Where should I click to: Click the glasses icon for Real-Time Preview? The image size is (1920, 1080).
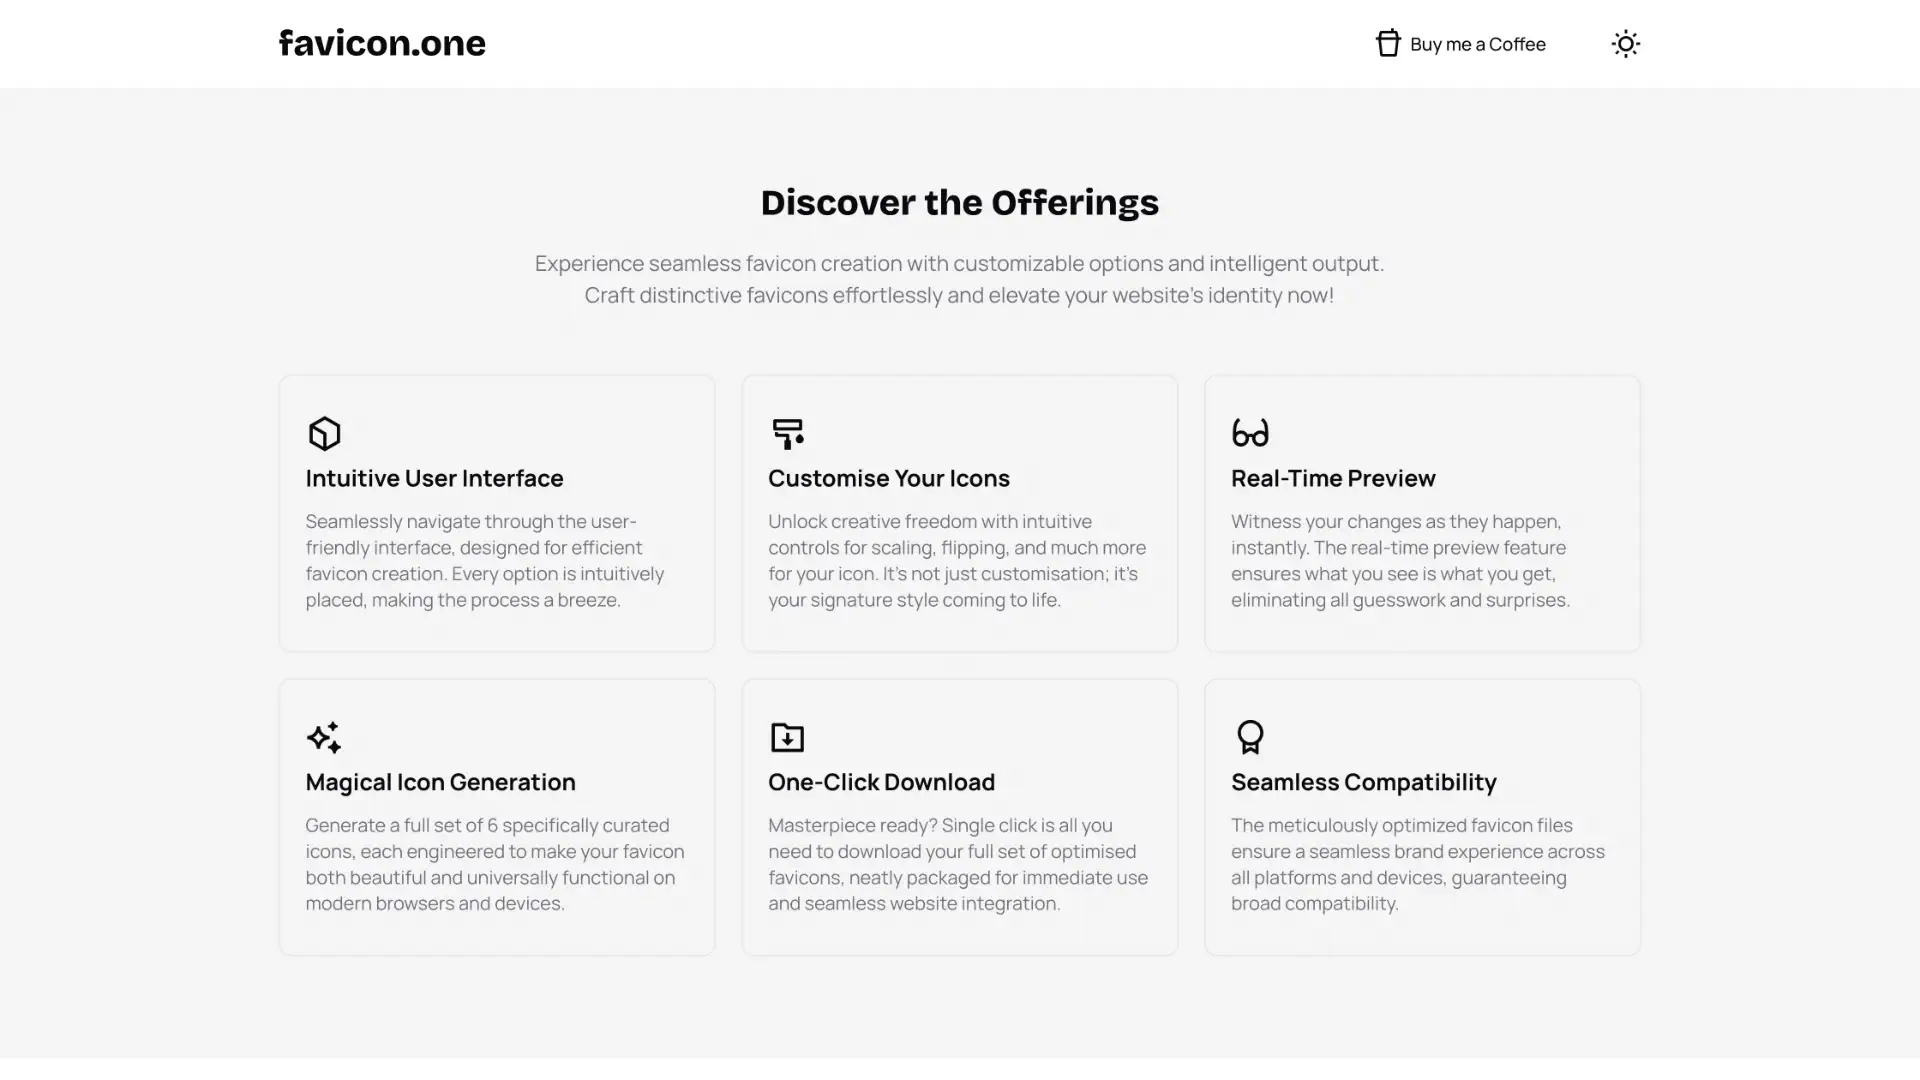point(1250,433)
